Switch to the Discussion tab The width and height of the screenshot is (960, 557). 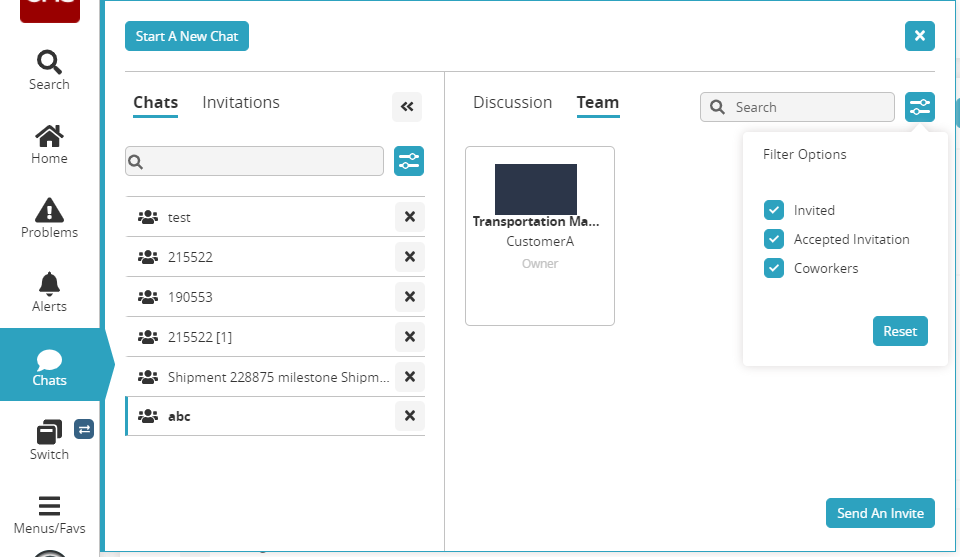512,103
